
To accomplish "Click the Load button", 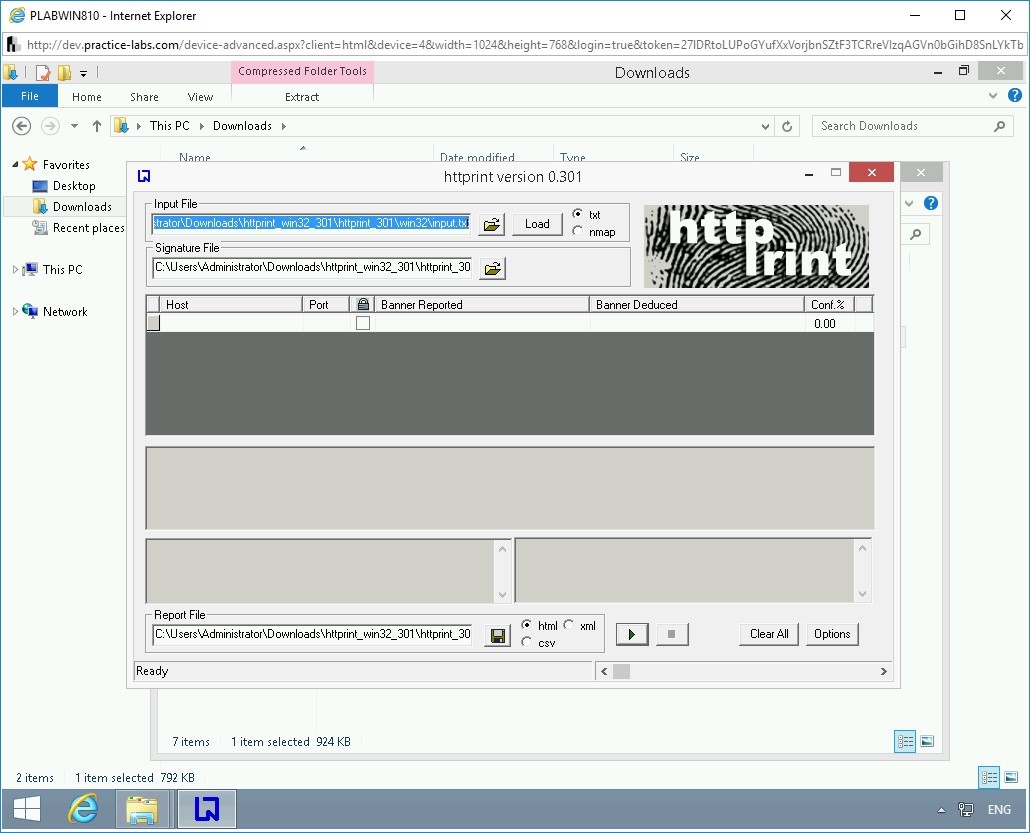I will pyautogui.click(x=537, y=224).
